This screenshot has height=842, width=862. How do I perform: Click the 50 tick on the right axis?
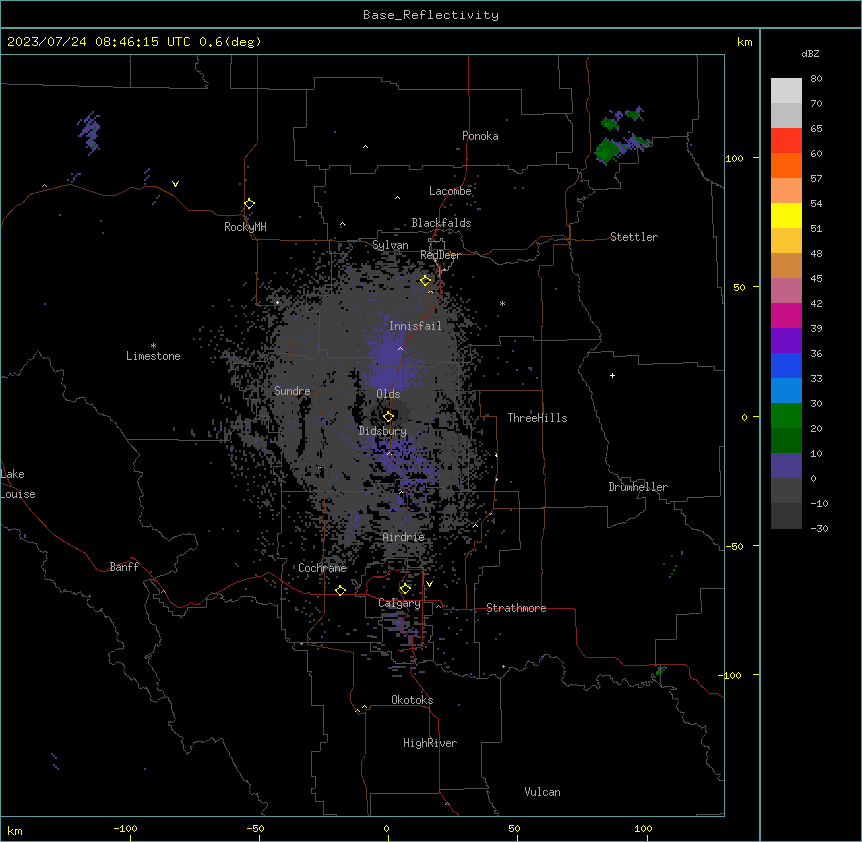[739, 287]
